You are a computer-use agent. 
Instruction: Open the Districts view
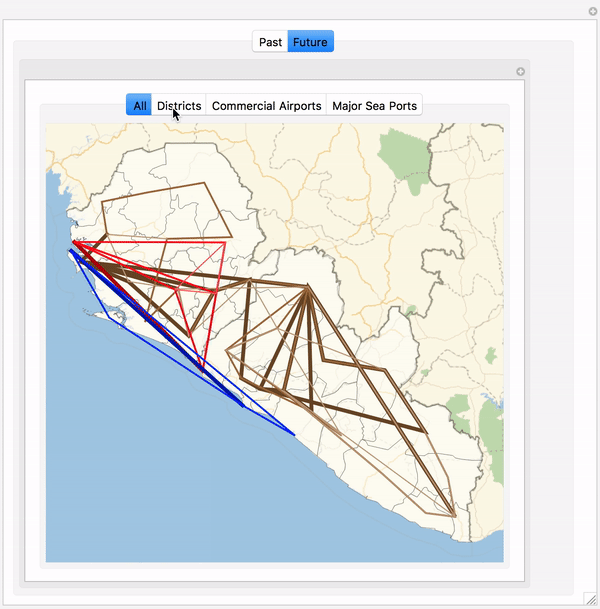pyautogui.click(x=179, y=105)
